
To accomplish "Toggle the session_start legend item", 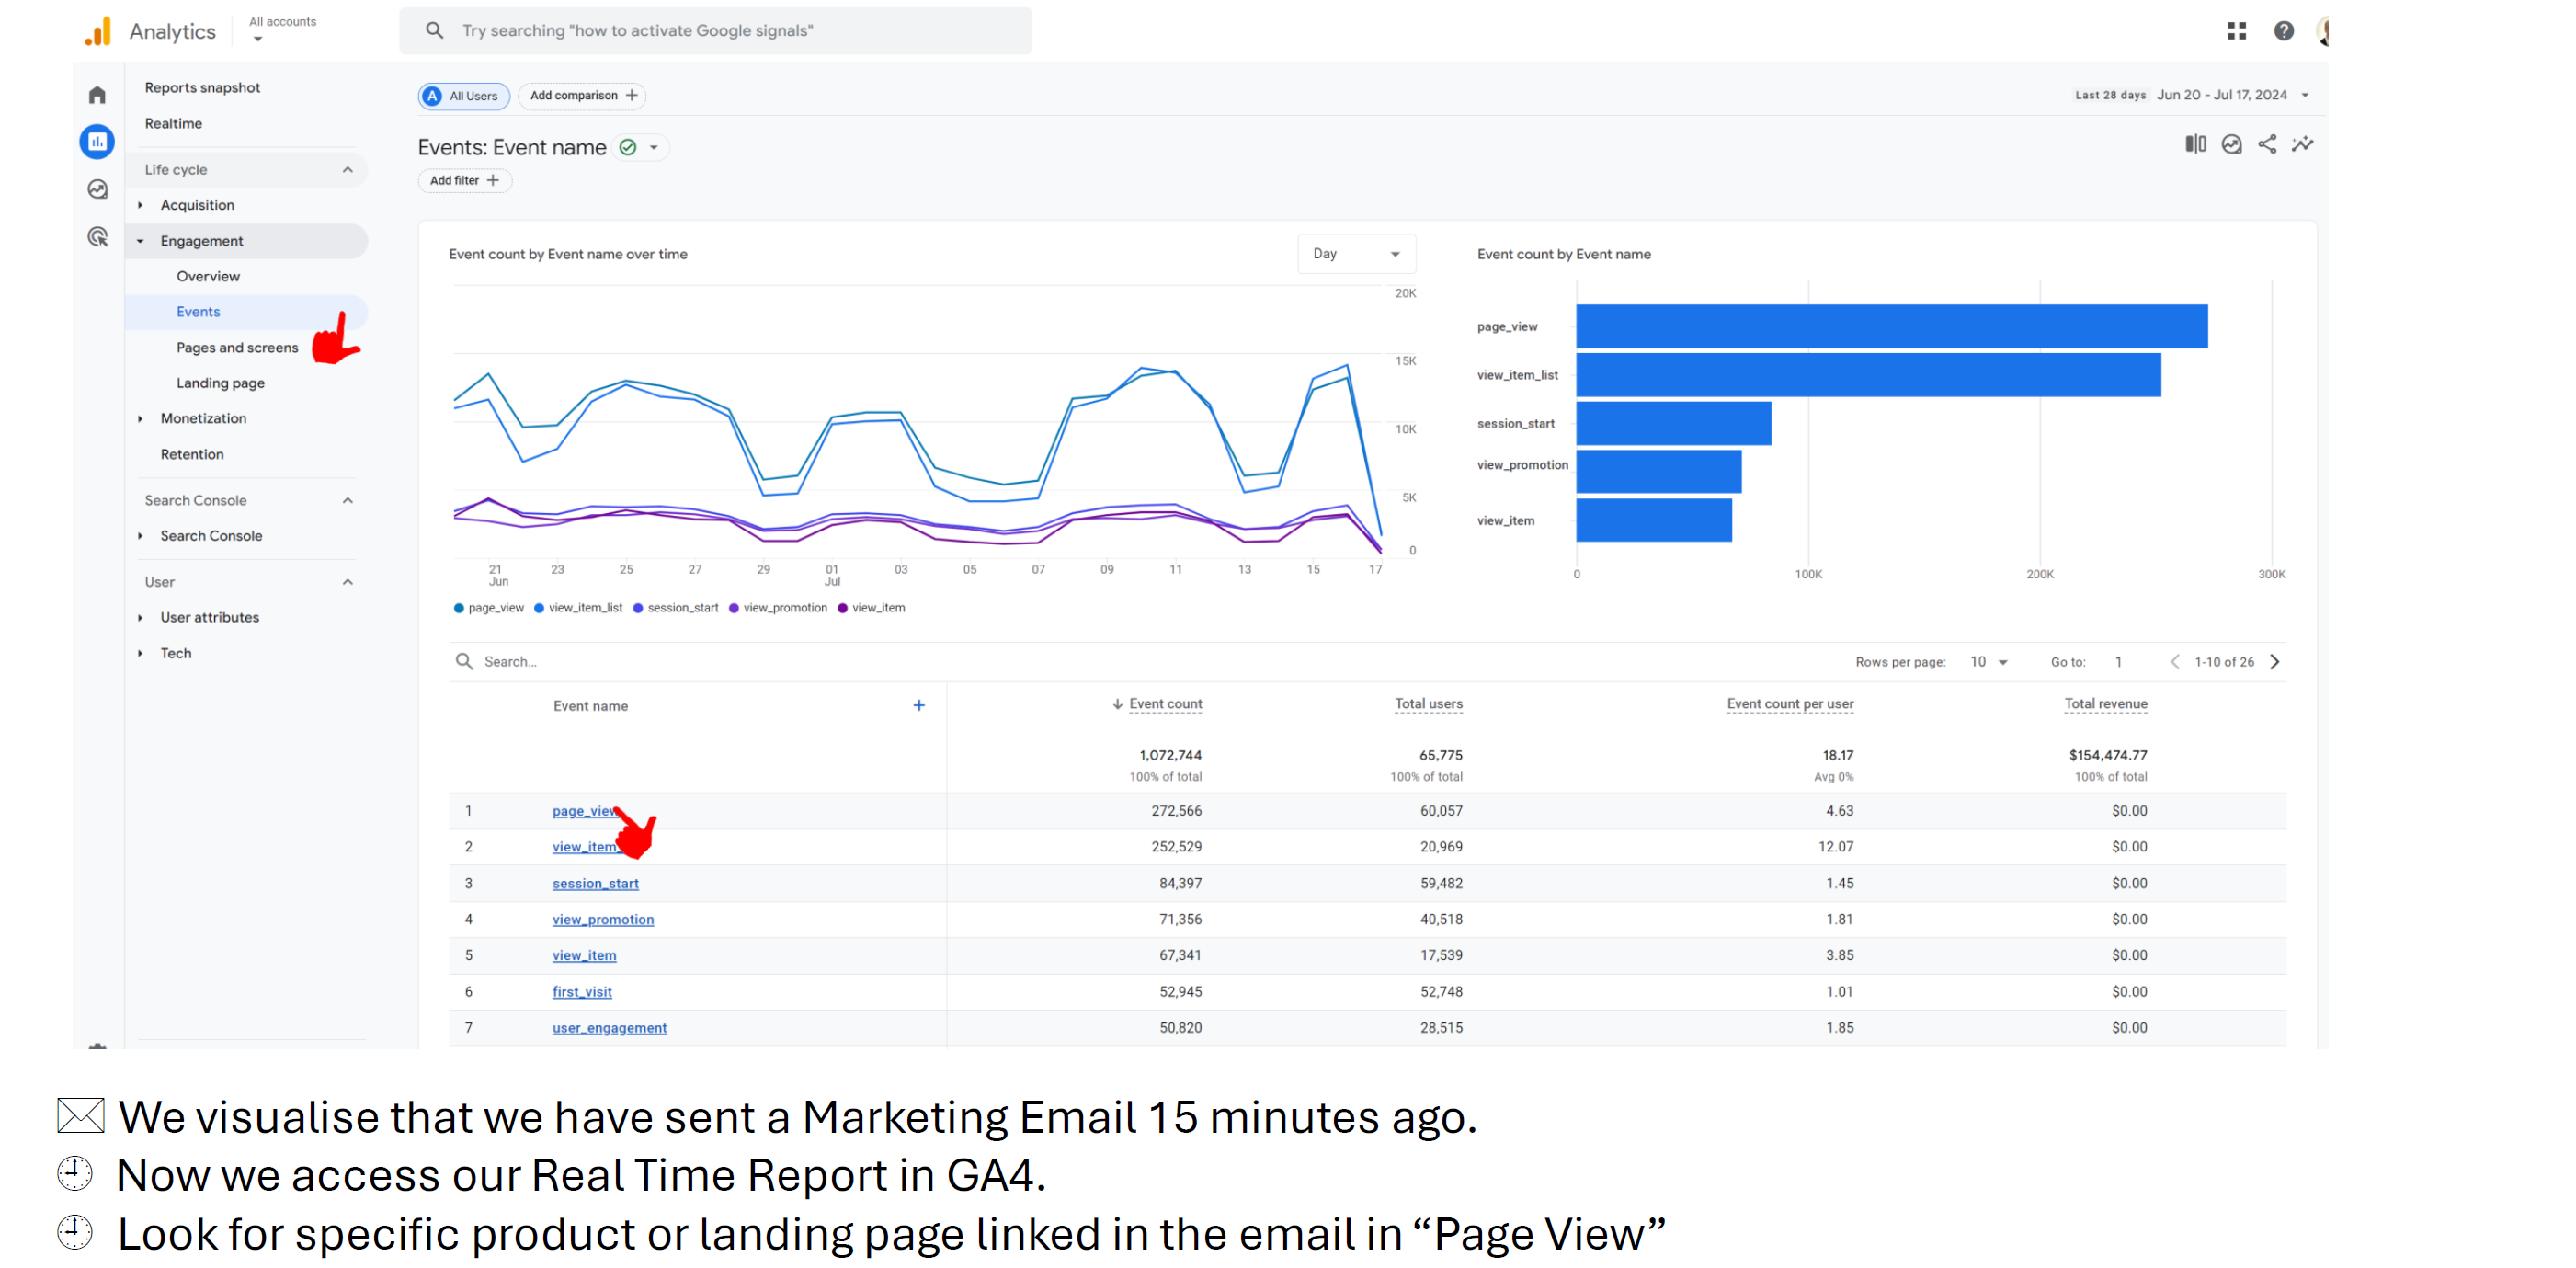I will coord(676,608).
